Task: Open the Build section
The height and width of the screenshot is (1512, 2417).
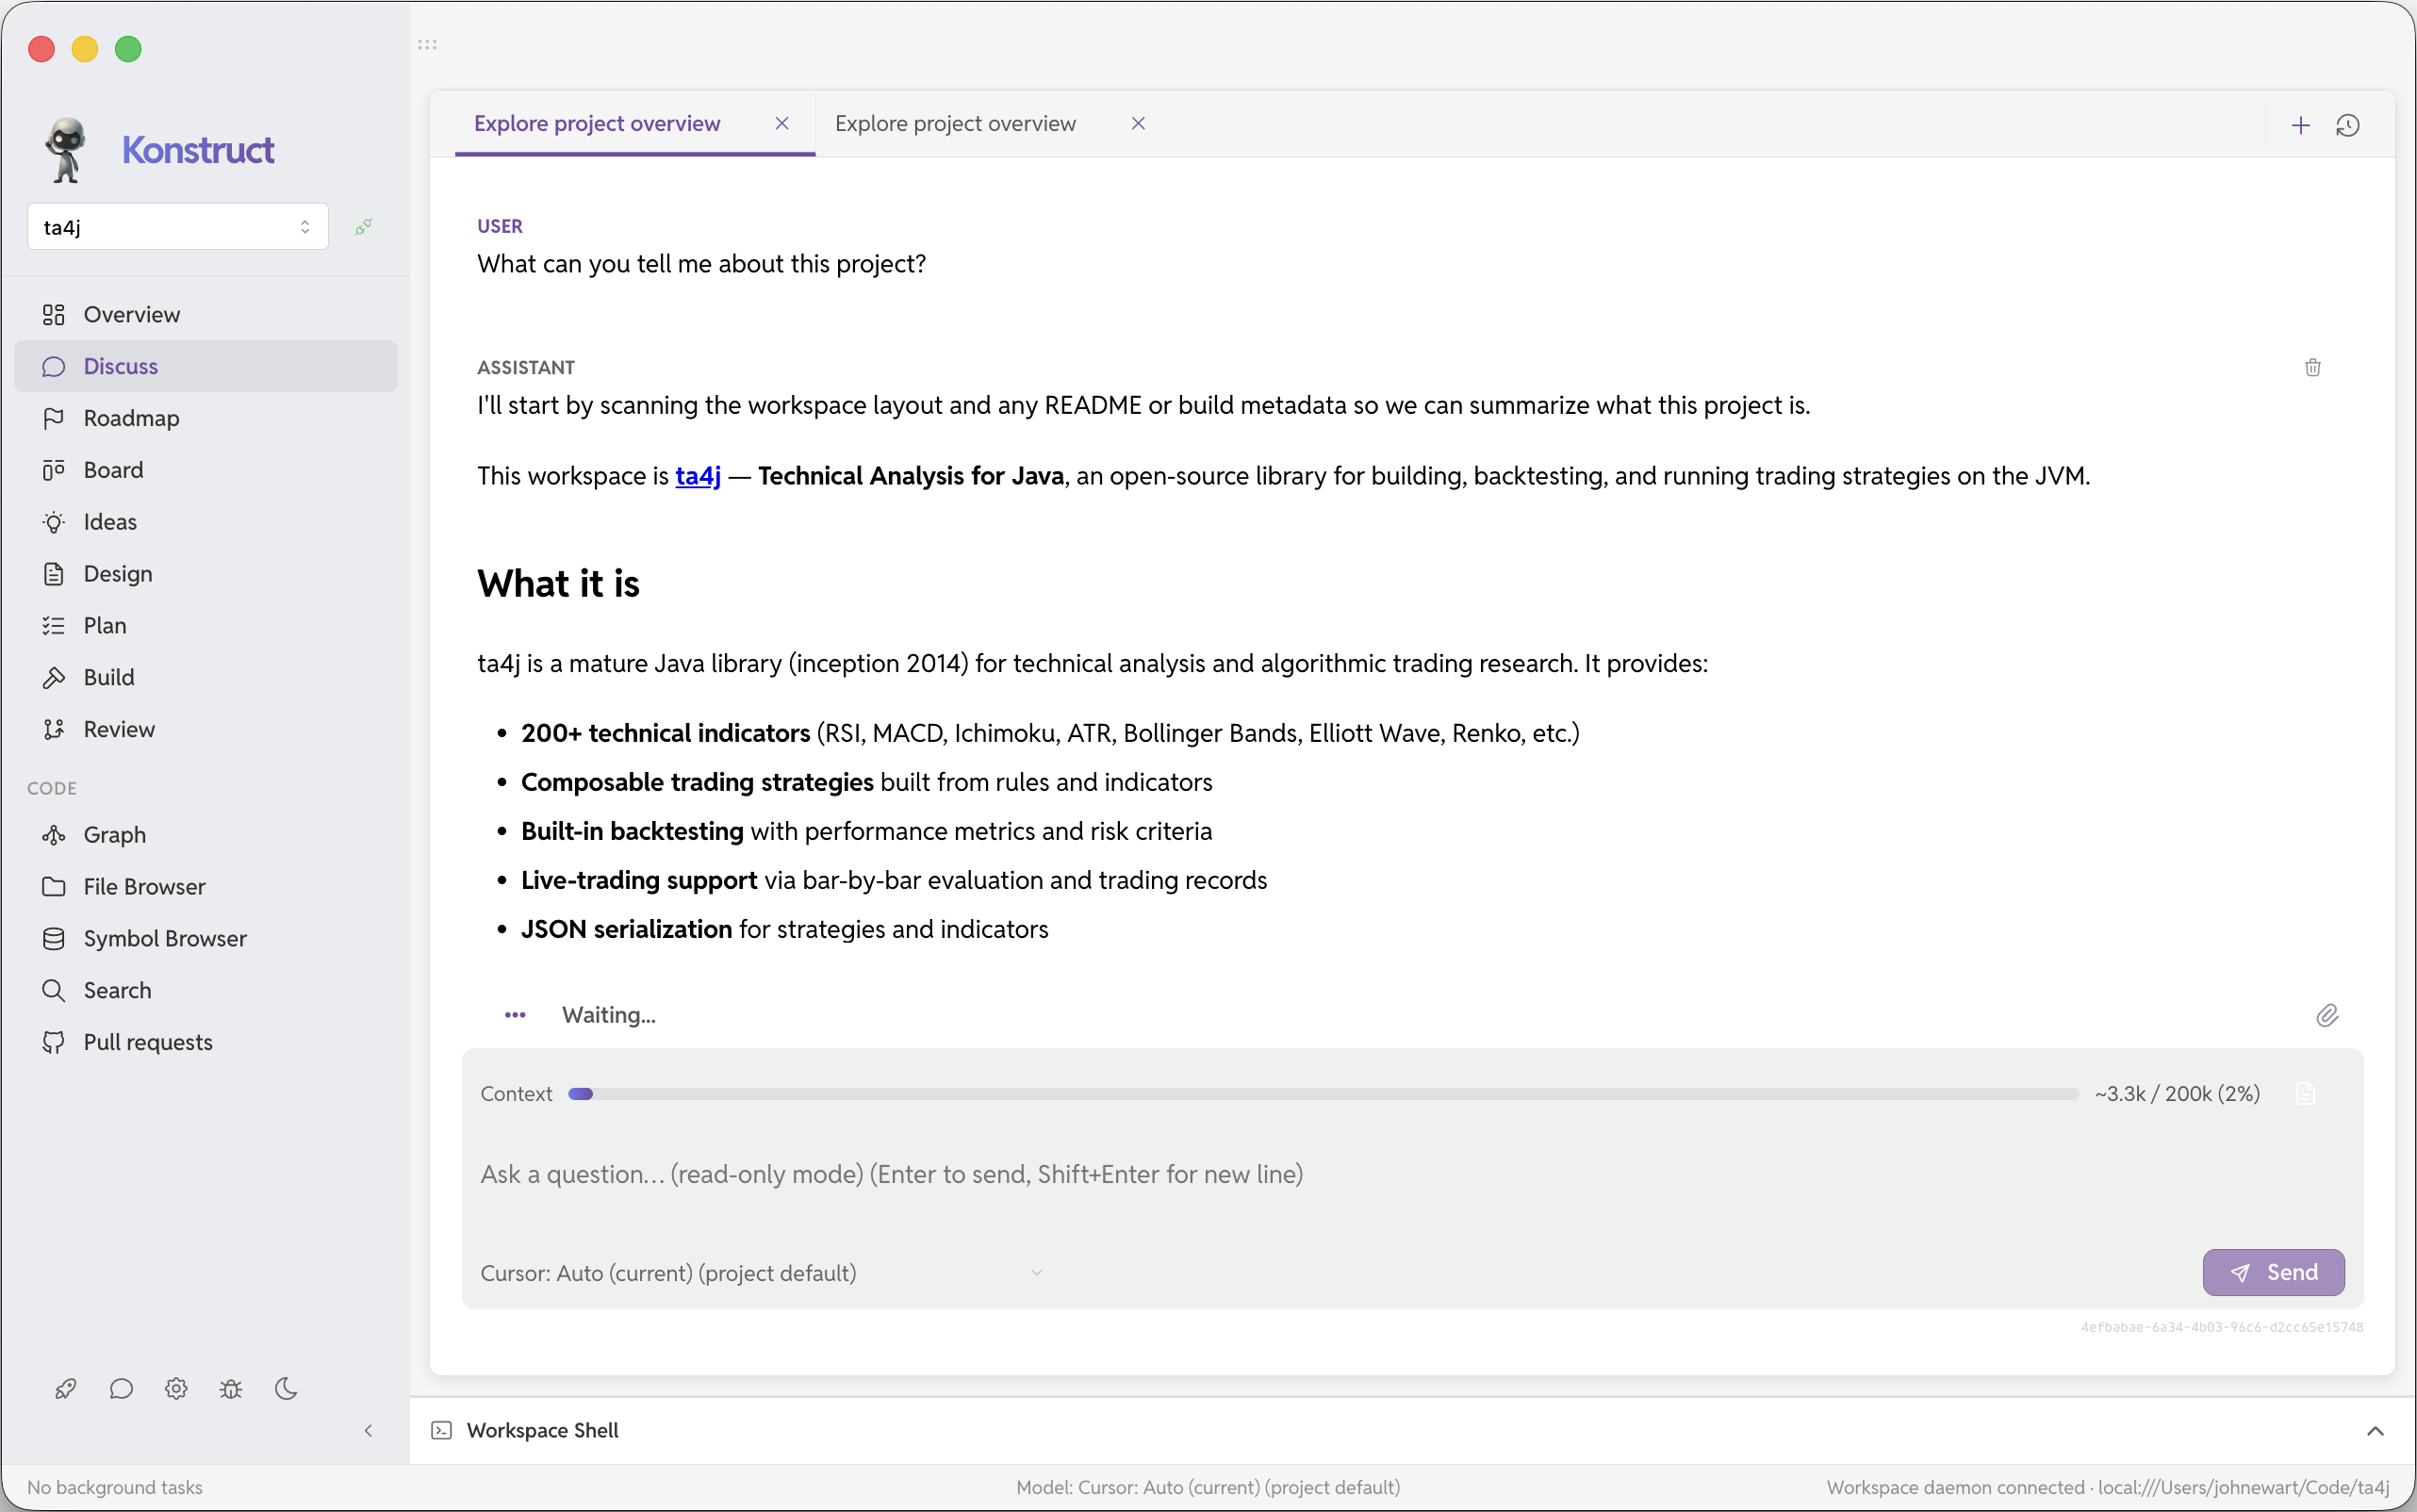Action: click(x=205, y=678)
